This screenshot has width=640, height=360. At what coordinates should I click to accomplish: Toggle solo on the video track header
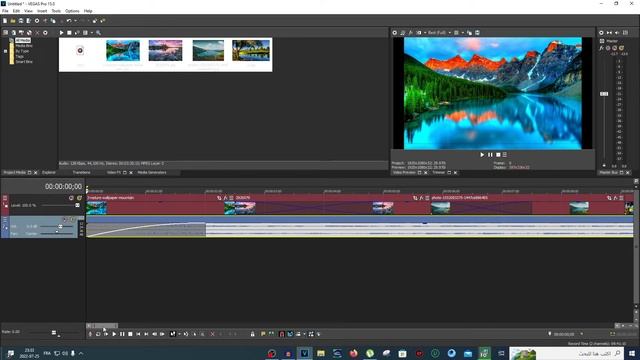pos(79,198)
